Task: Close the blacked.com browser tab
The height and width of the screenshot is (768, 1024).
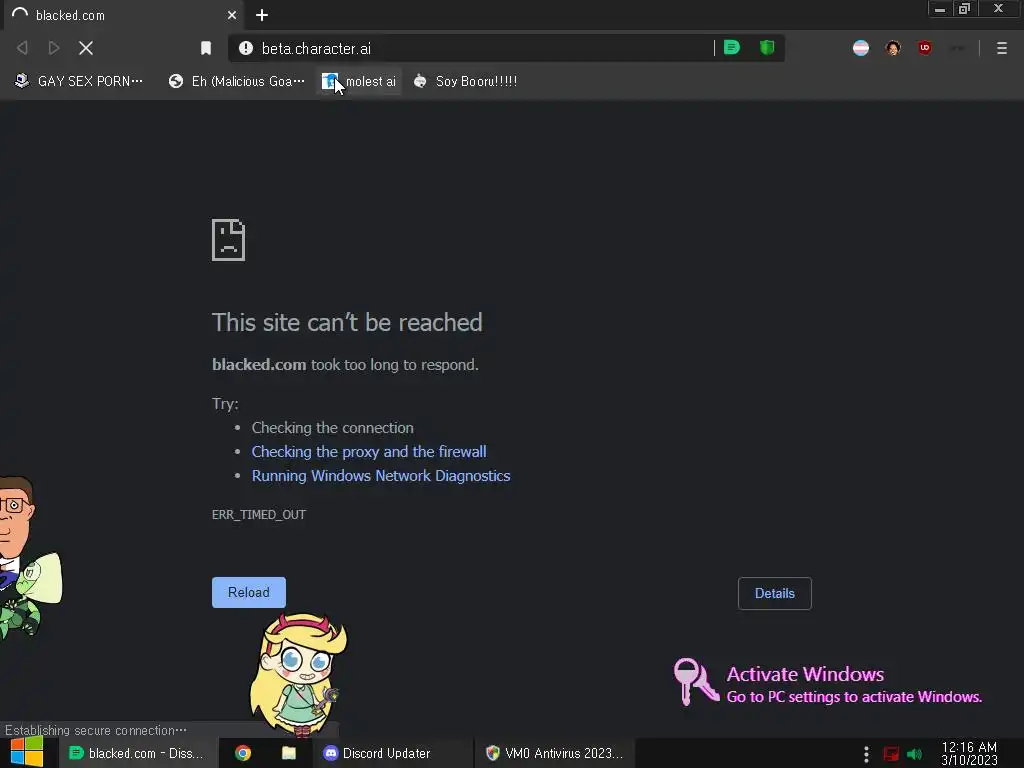Action: (232, 15)
